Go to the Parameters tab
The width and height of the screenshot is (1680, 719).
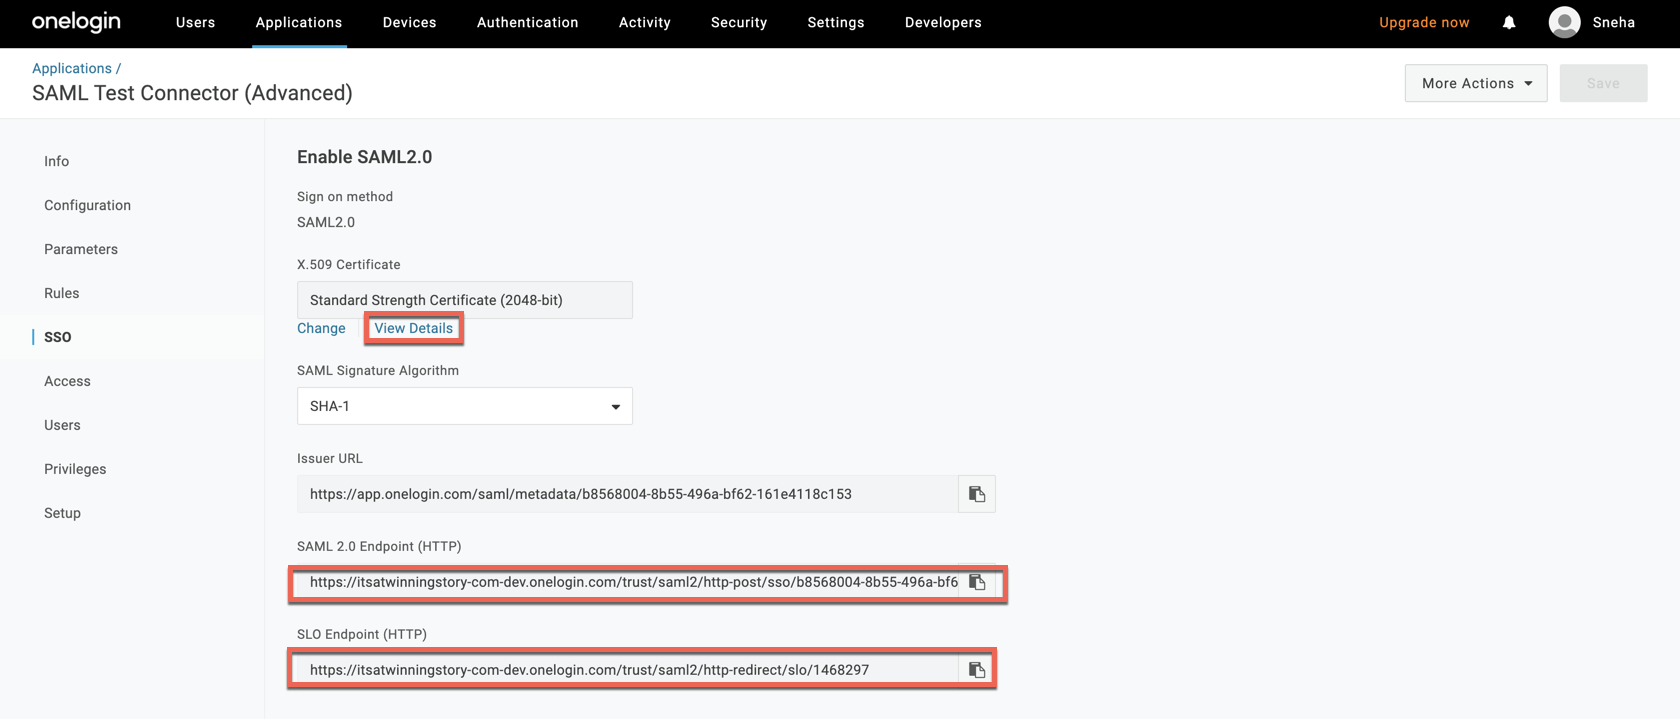[81, 249]
